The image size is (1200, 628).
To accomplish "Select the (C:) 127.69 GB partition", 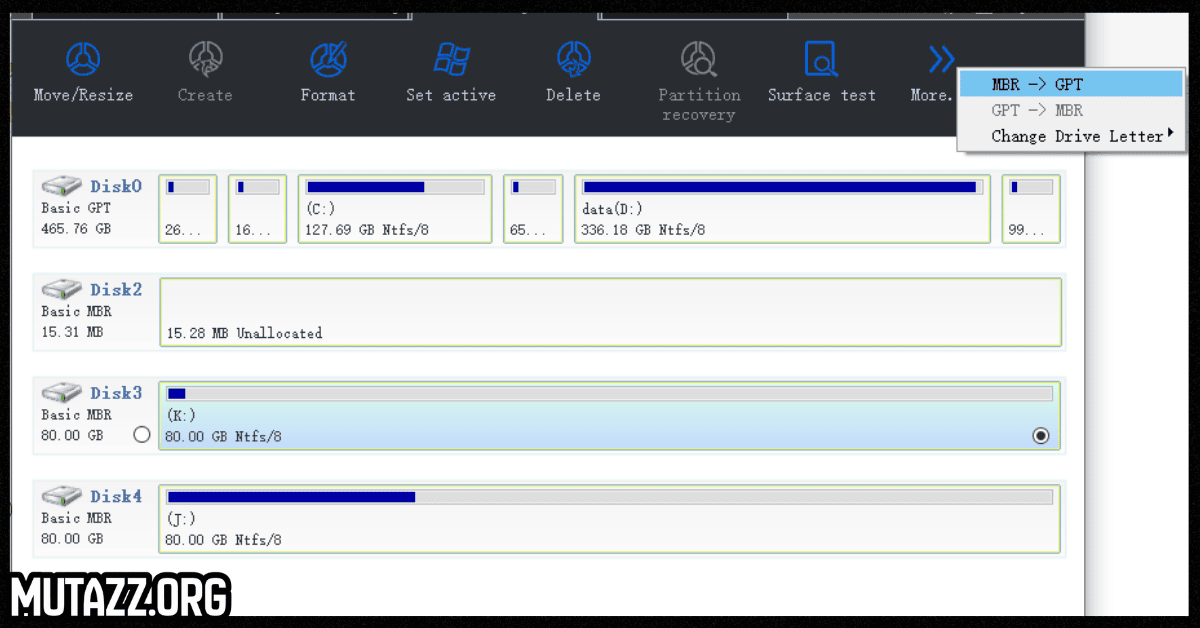I will click(x=395, y=209).
